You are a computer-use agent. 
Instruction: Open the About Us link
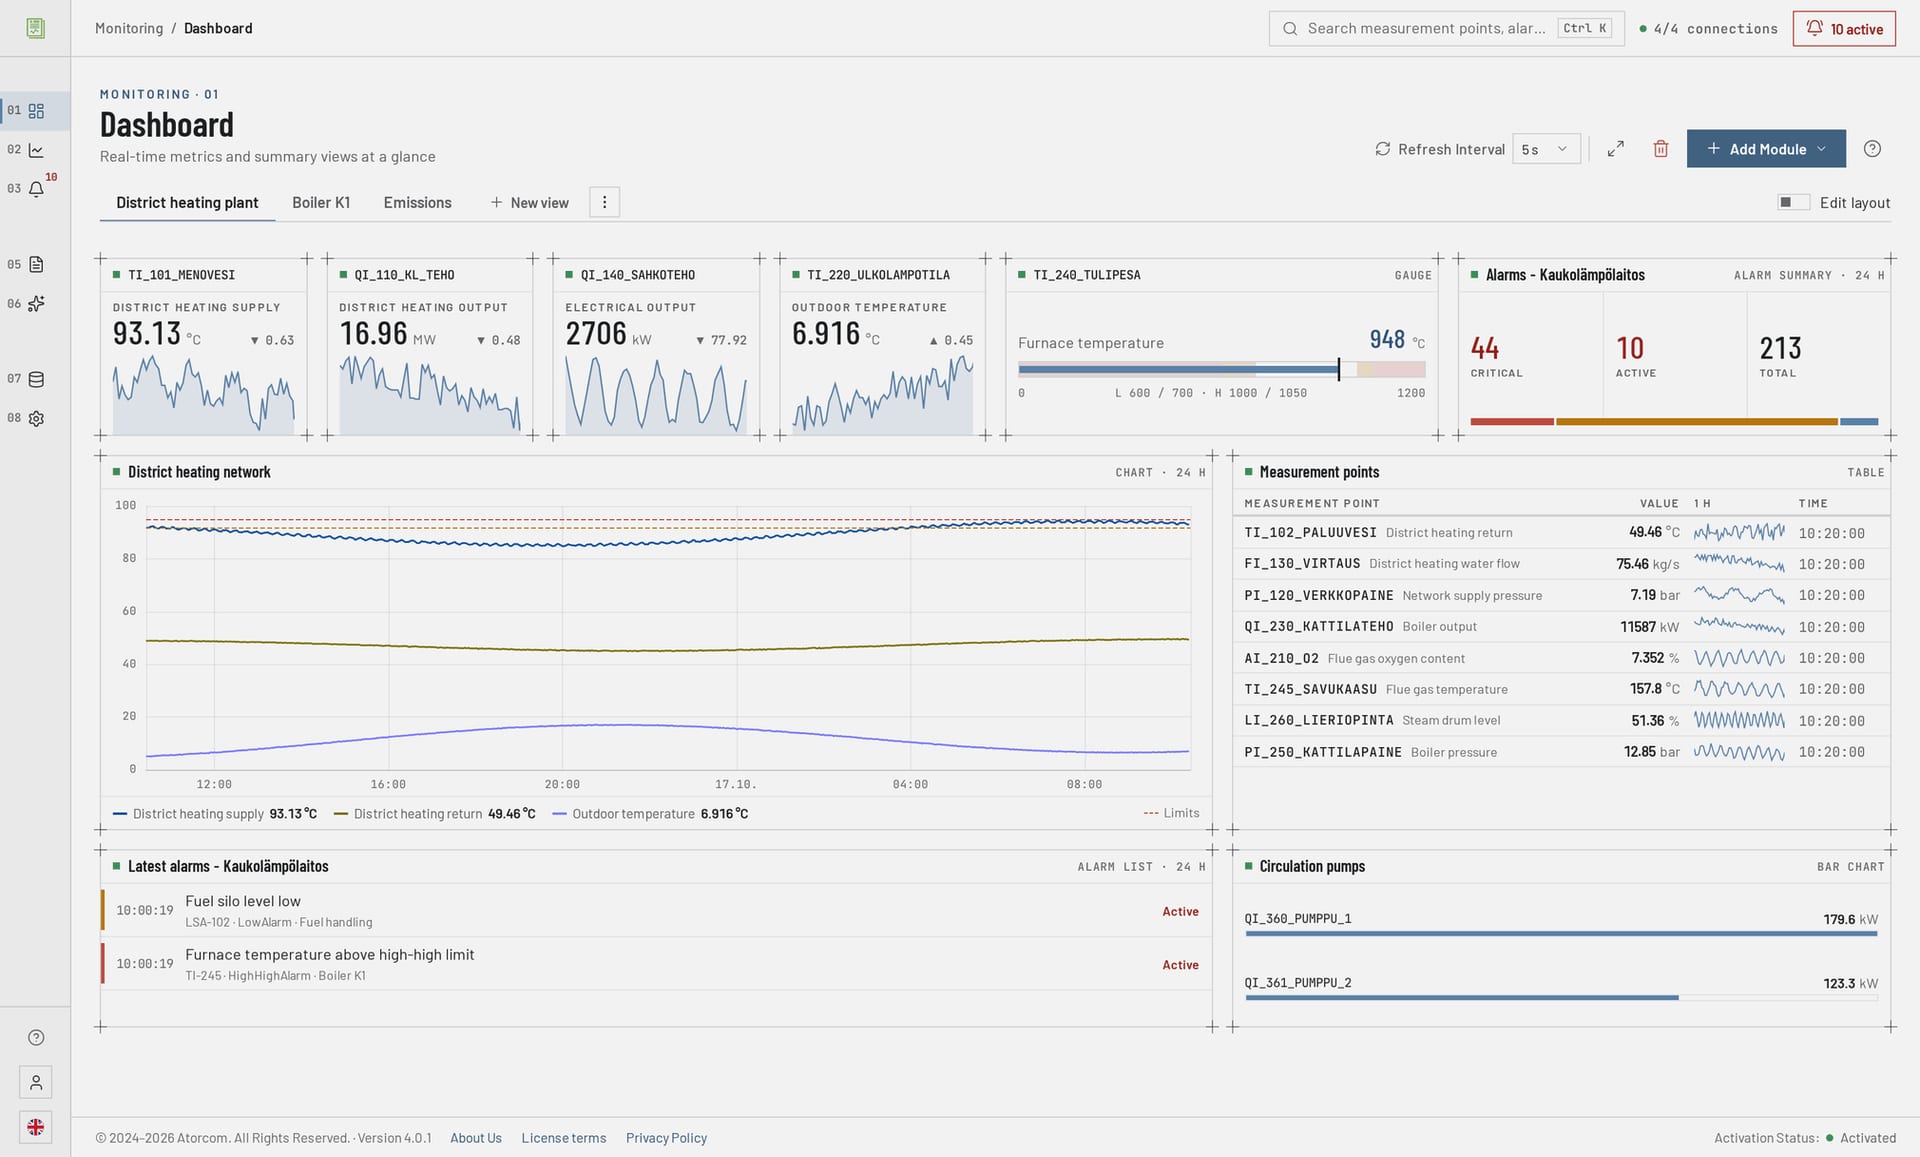coord(476,1138)
